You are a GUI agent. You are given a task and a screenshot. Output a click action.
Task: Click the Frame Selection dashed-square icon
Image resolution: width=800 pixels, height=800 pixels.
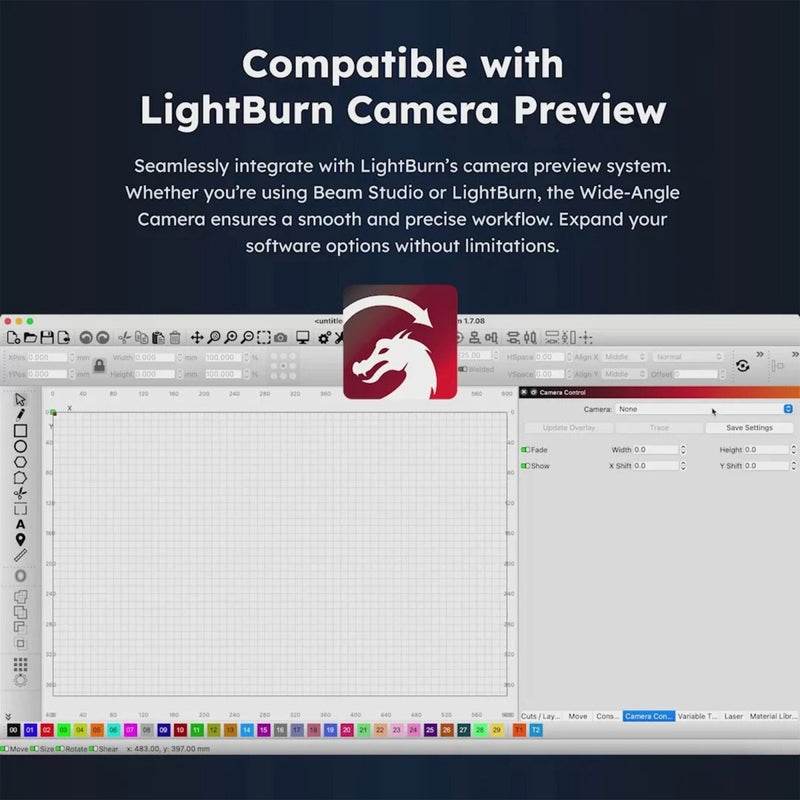264,337
